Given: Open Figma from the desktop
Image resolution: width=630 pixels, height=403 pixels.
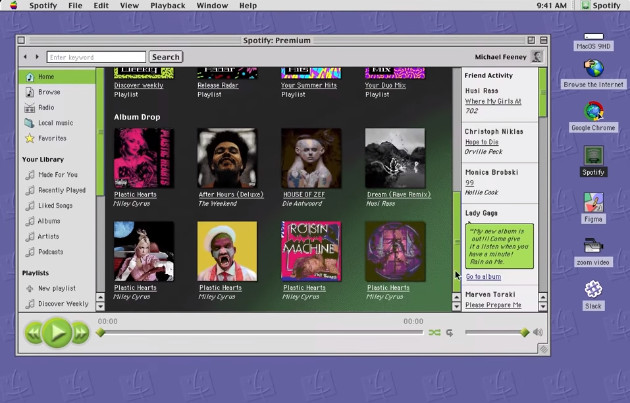Looking at the screenshot, I should pyautogui.click(x=593, y=203).
